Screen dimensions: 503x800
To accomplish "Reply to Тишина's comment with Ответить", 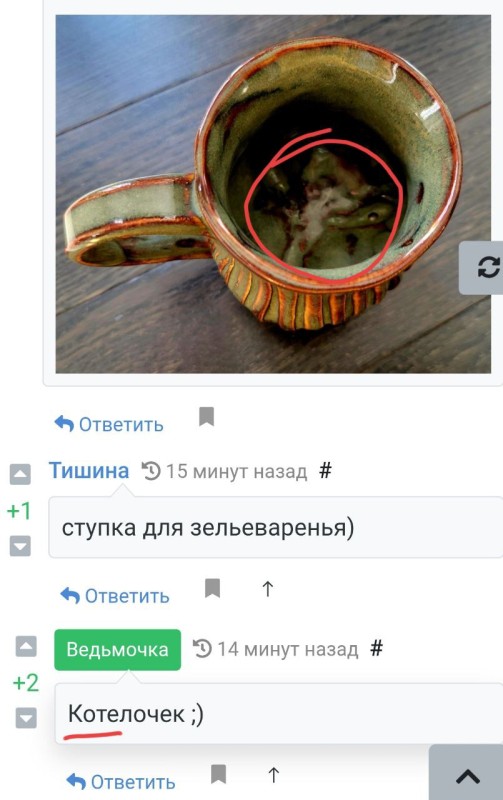I will pyautogui.click(x=115, y=595).
